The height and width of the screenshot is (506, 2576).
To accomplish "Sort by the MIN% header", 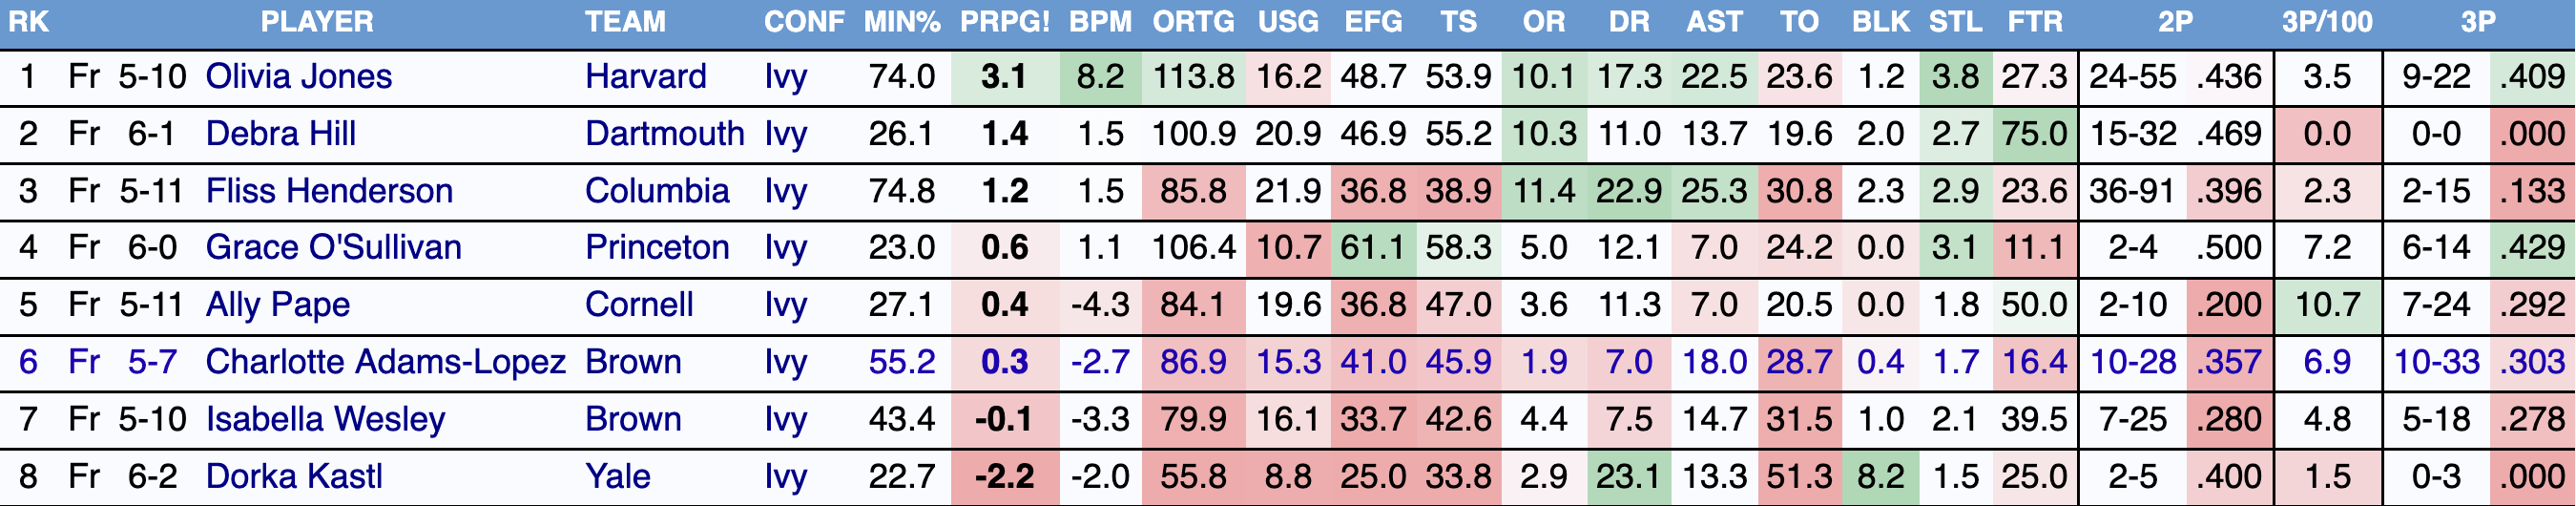I will pos(902,22).
